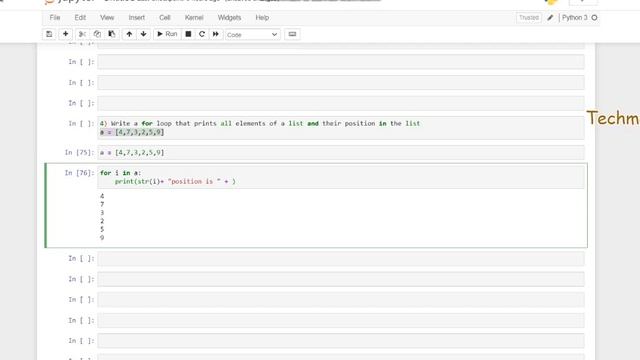
Task: Open the Kernel menu
Action: tap(194, 18)
